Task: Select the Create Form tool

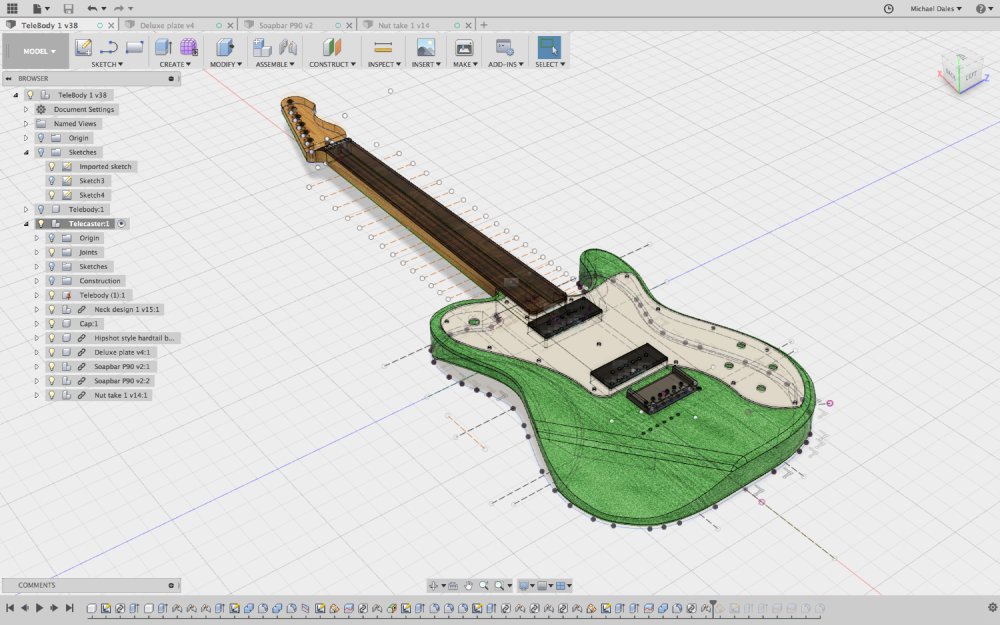Action: pos(189,47)
